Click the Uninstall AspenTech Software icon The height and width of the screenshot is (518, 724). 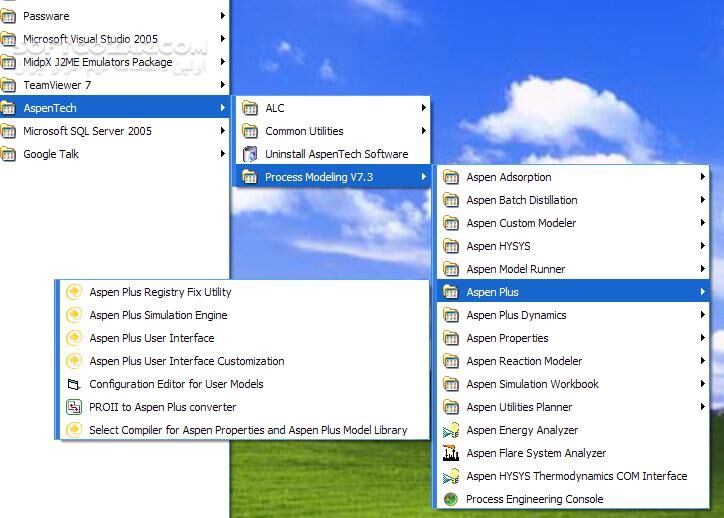tap(249, 154)
